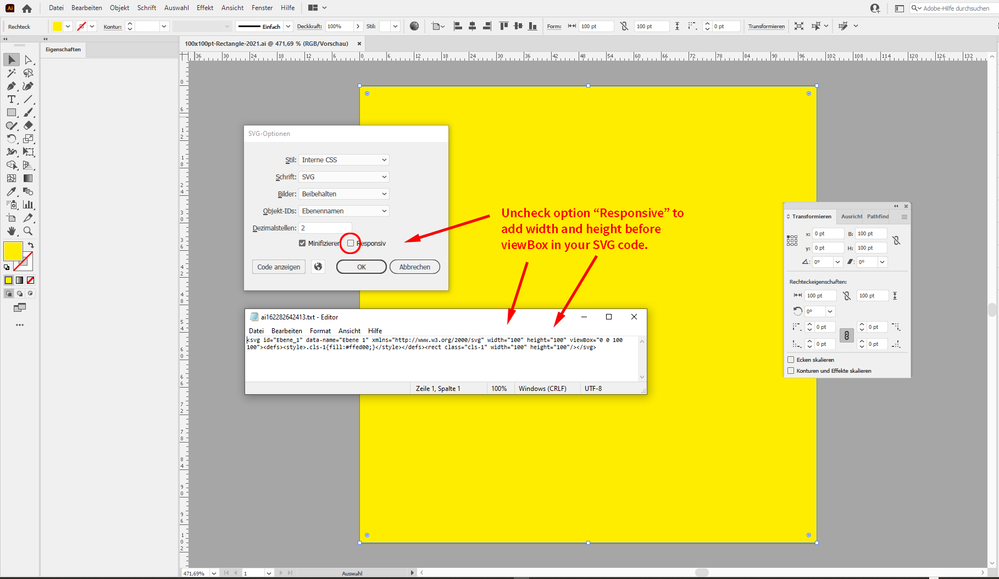Select the Selection tool in the toolbar
This screenshot has width=999, height=579.
pos(13,60)
